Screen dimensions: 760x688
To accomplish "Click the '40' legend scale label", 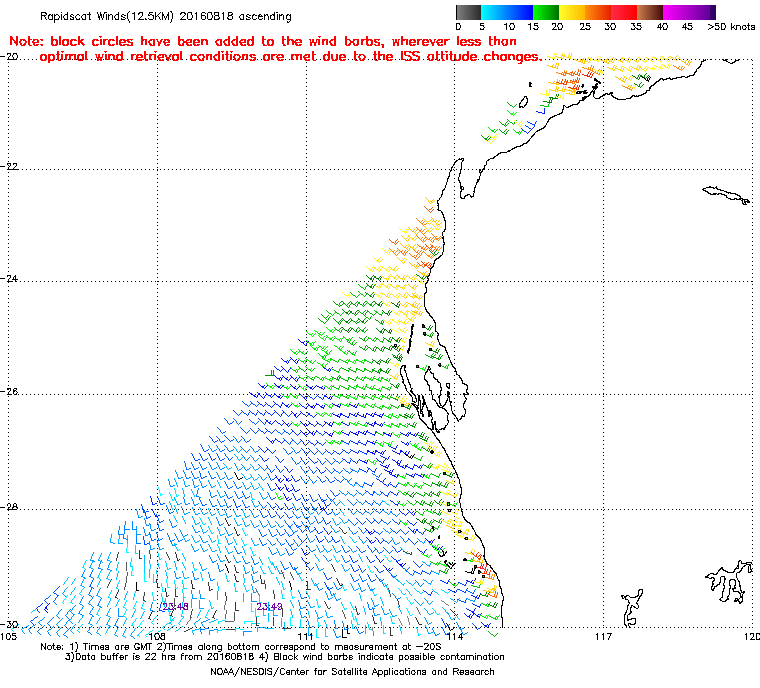I will click(x=662, y=27).
